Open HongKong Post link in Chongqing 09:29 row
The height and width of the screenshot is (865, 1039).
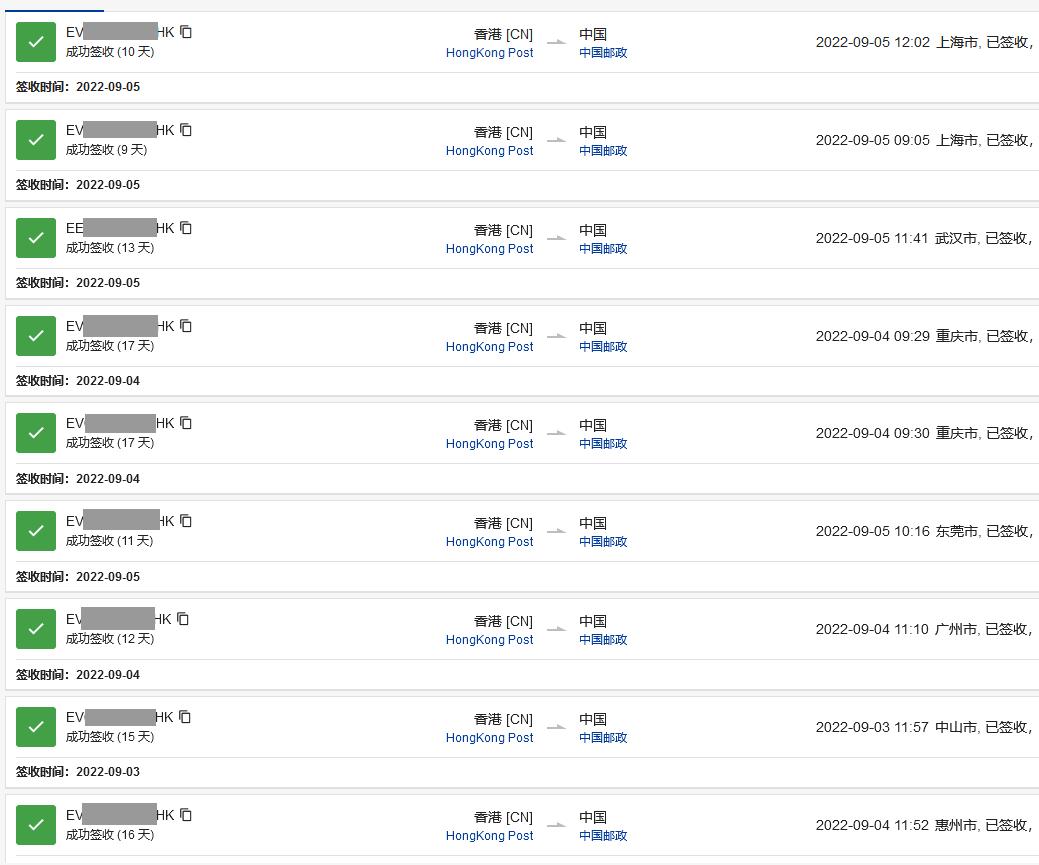pos(489,347)
